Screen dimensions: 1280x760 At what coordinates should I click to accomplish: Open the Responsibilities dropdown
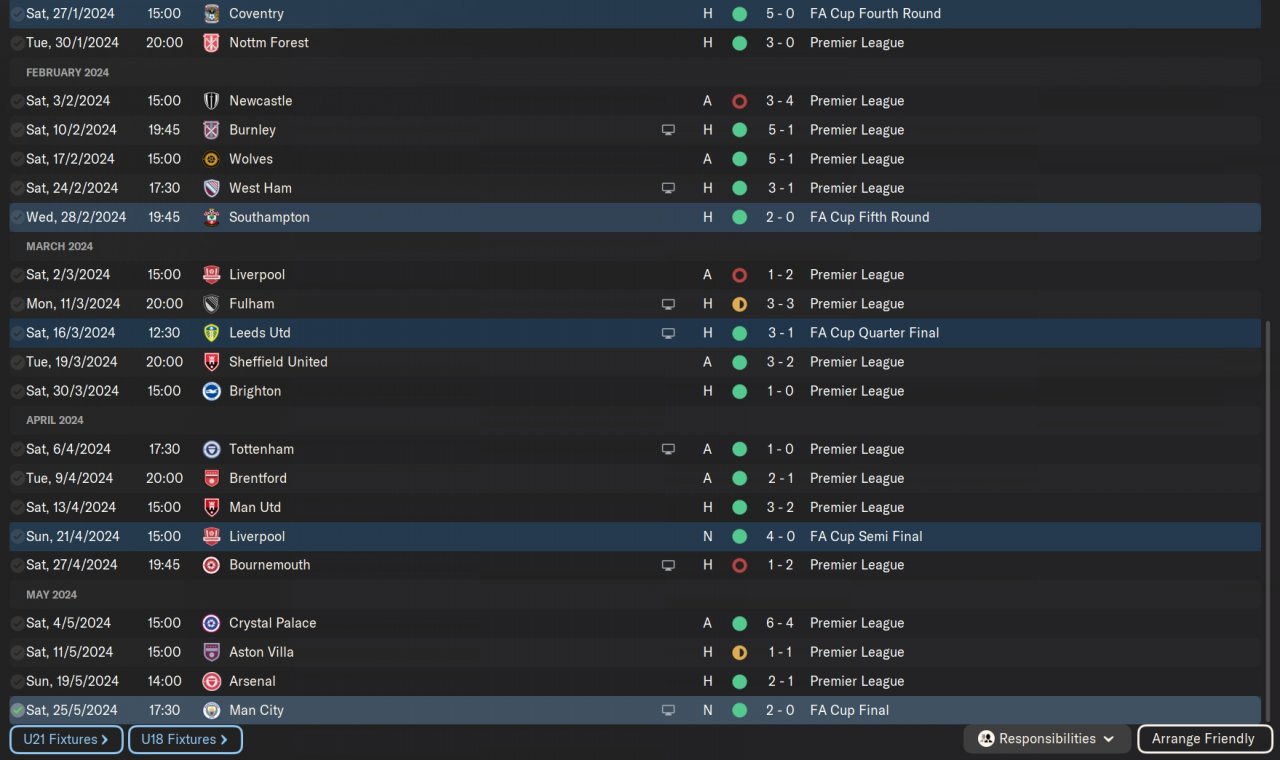coord(1045,739)
